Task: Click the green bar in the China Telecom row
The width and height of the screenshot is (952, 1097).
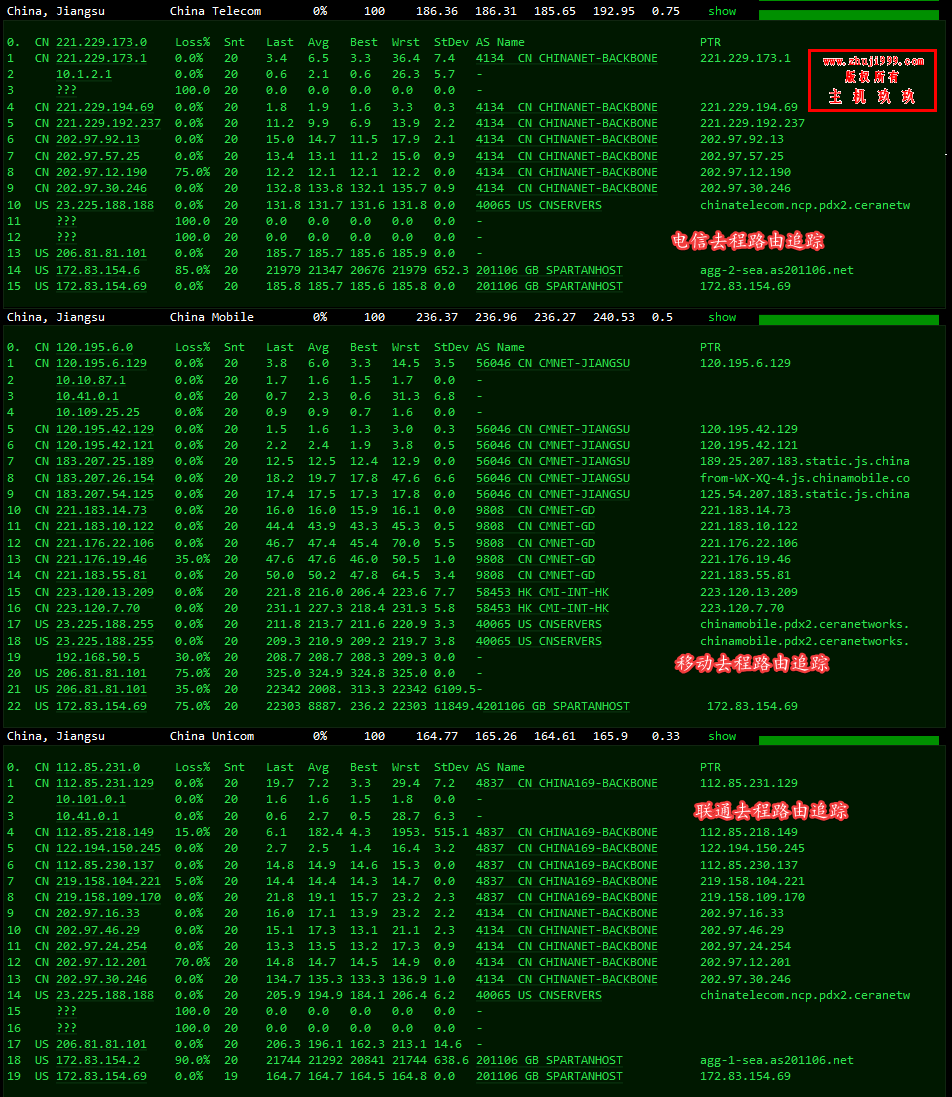Action: click(849, 15)
